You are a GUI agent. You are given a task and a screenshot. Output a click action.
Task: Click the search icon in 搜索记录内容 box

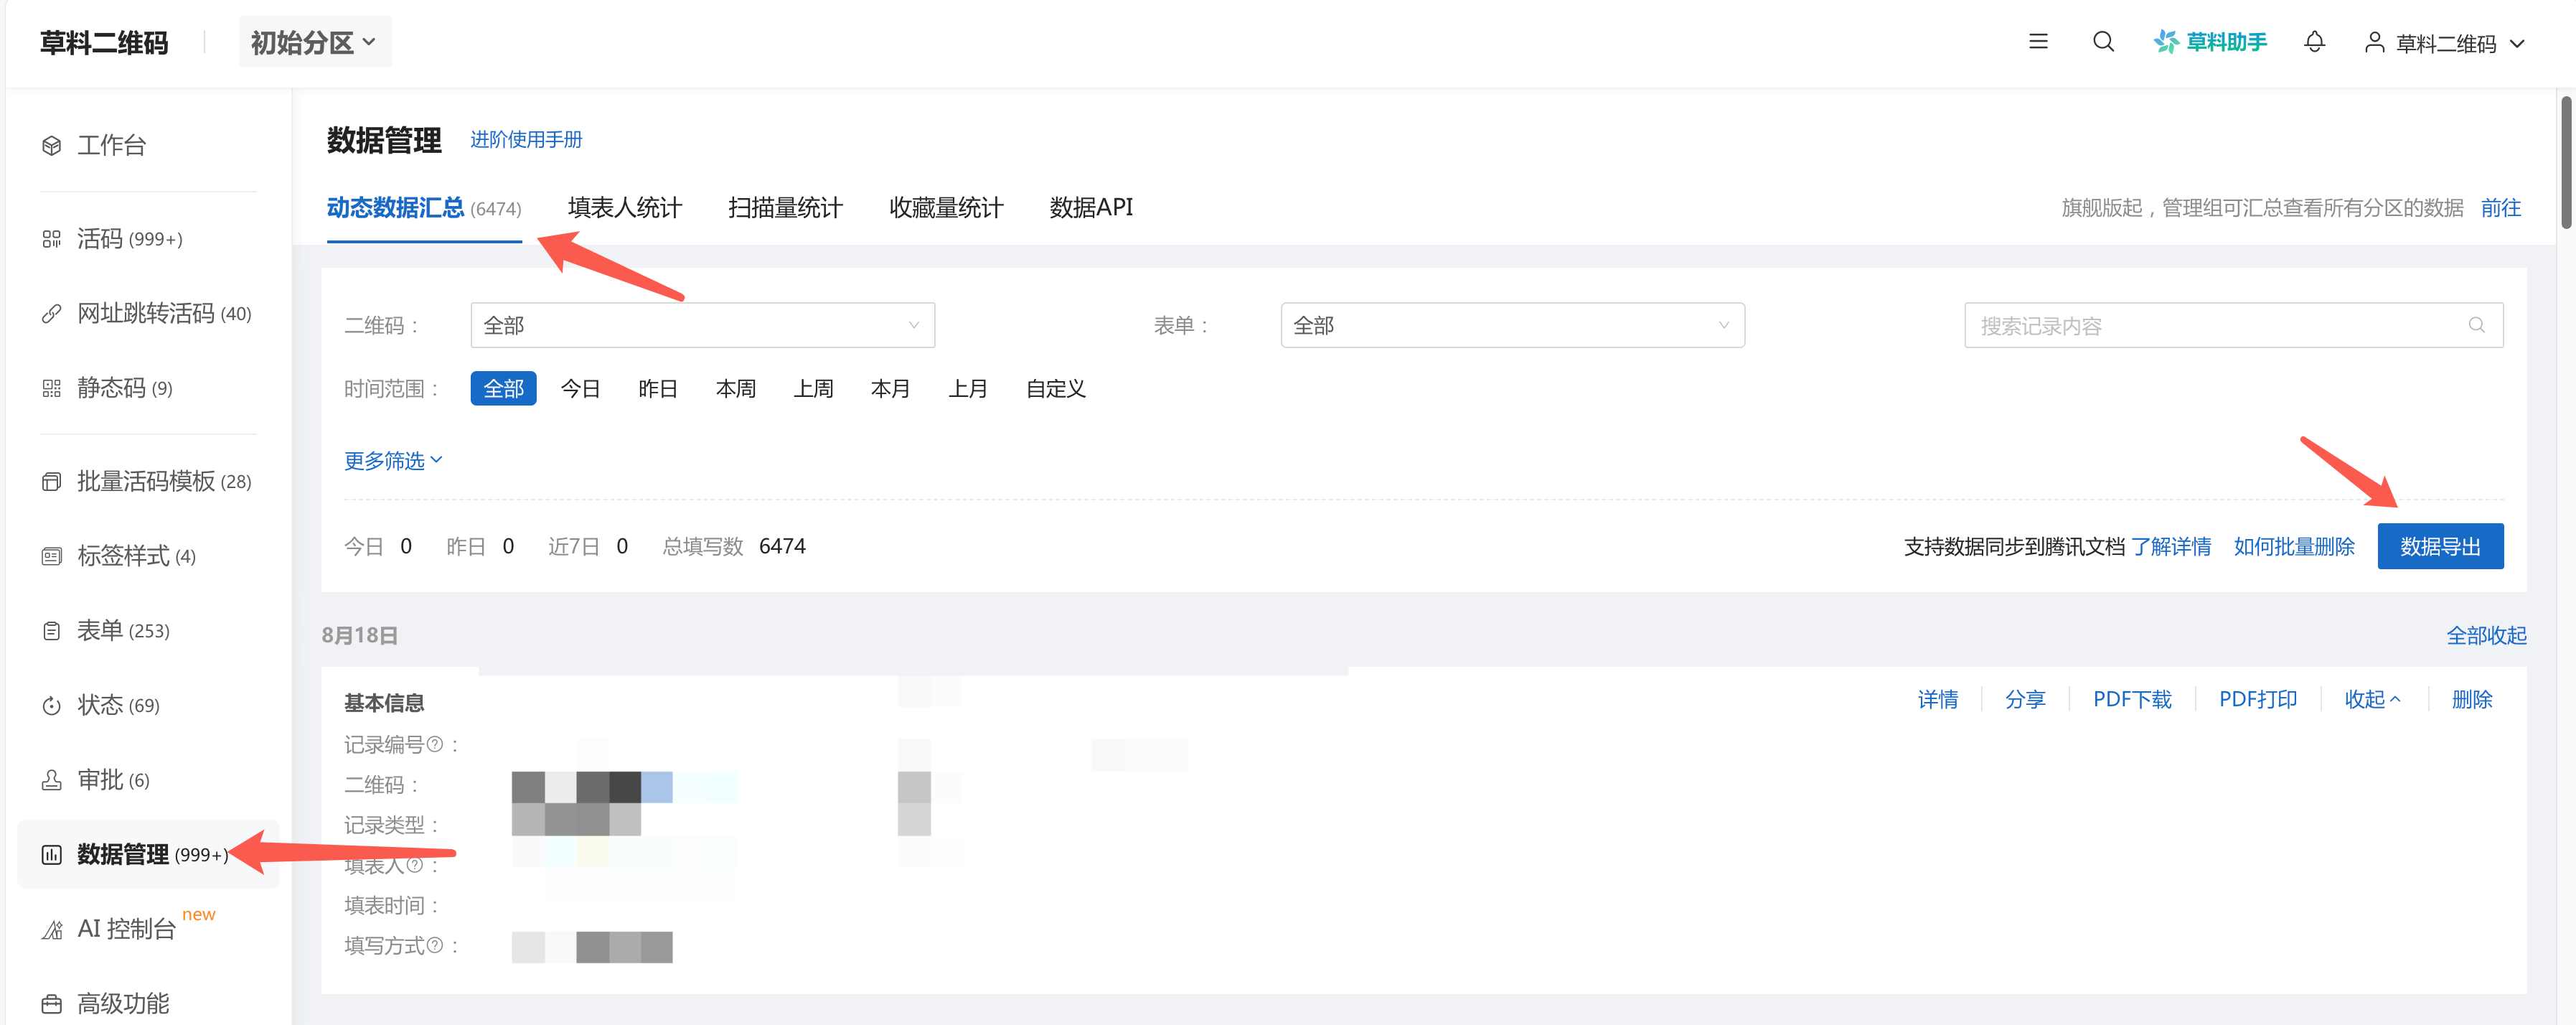[2476, 325]
